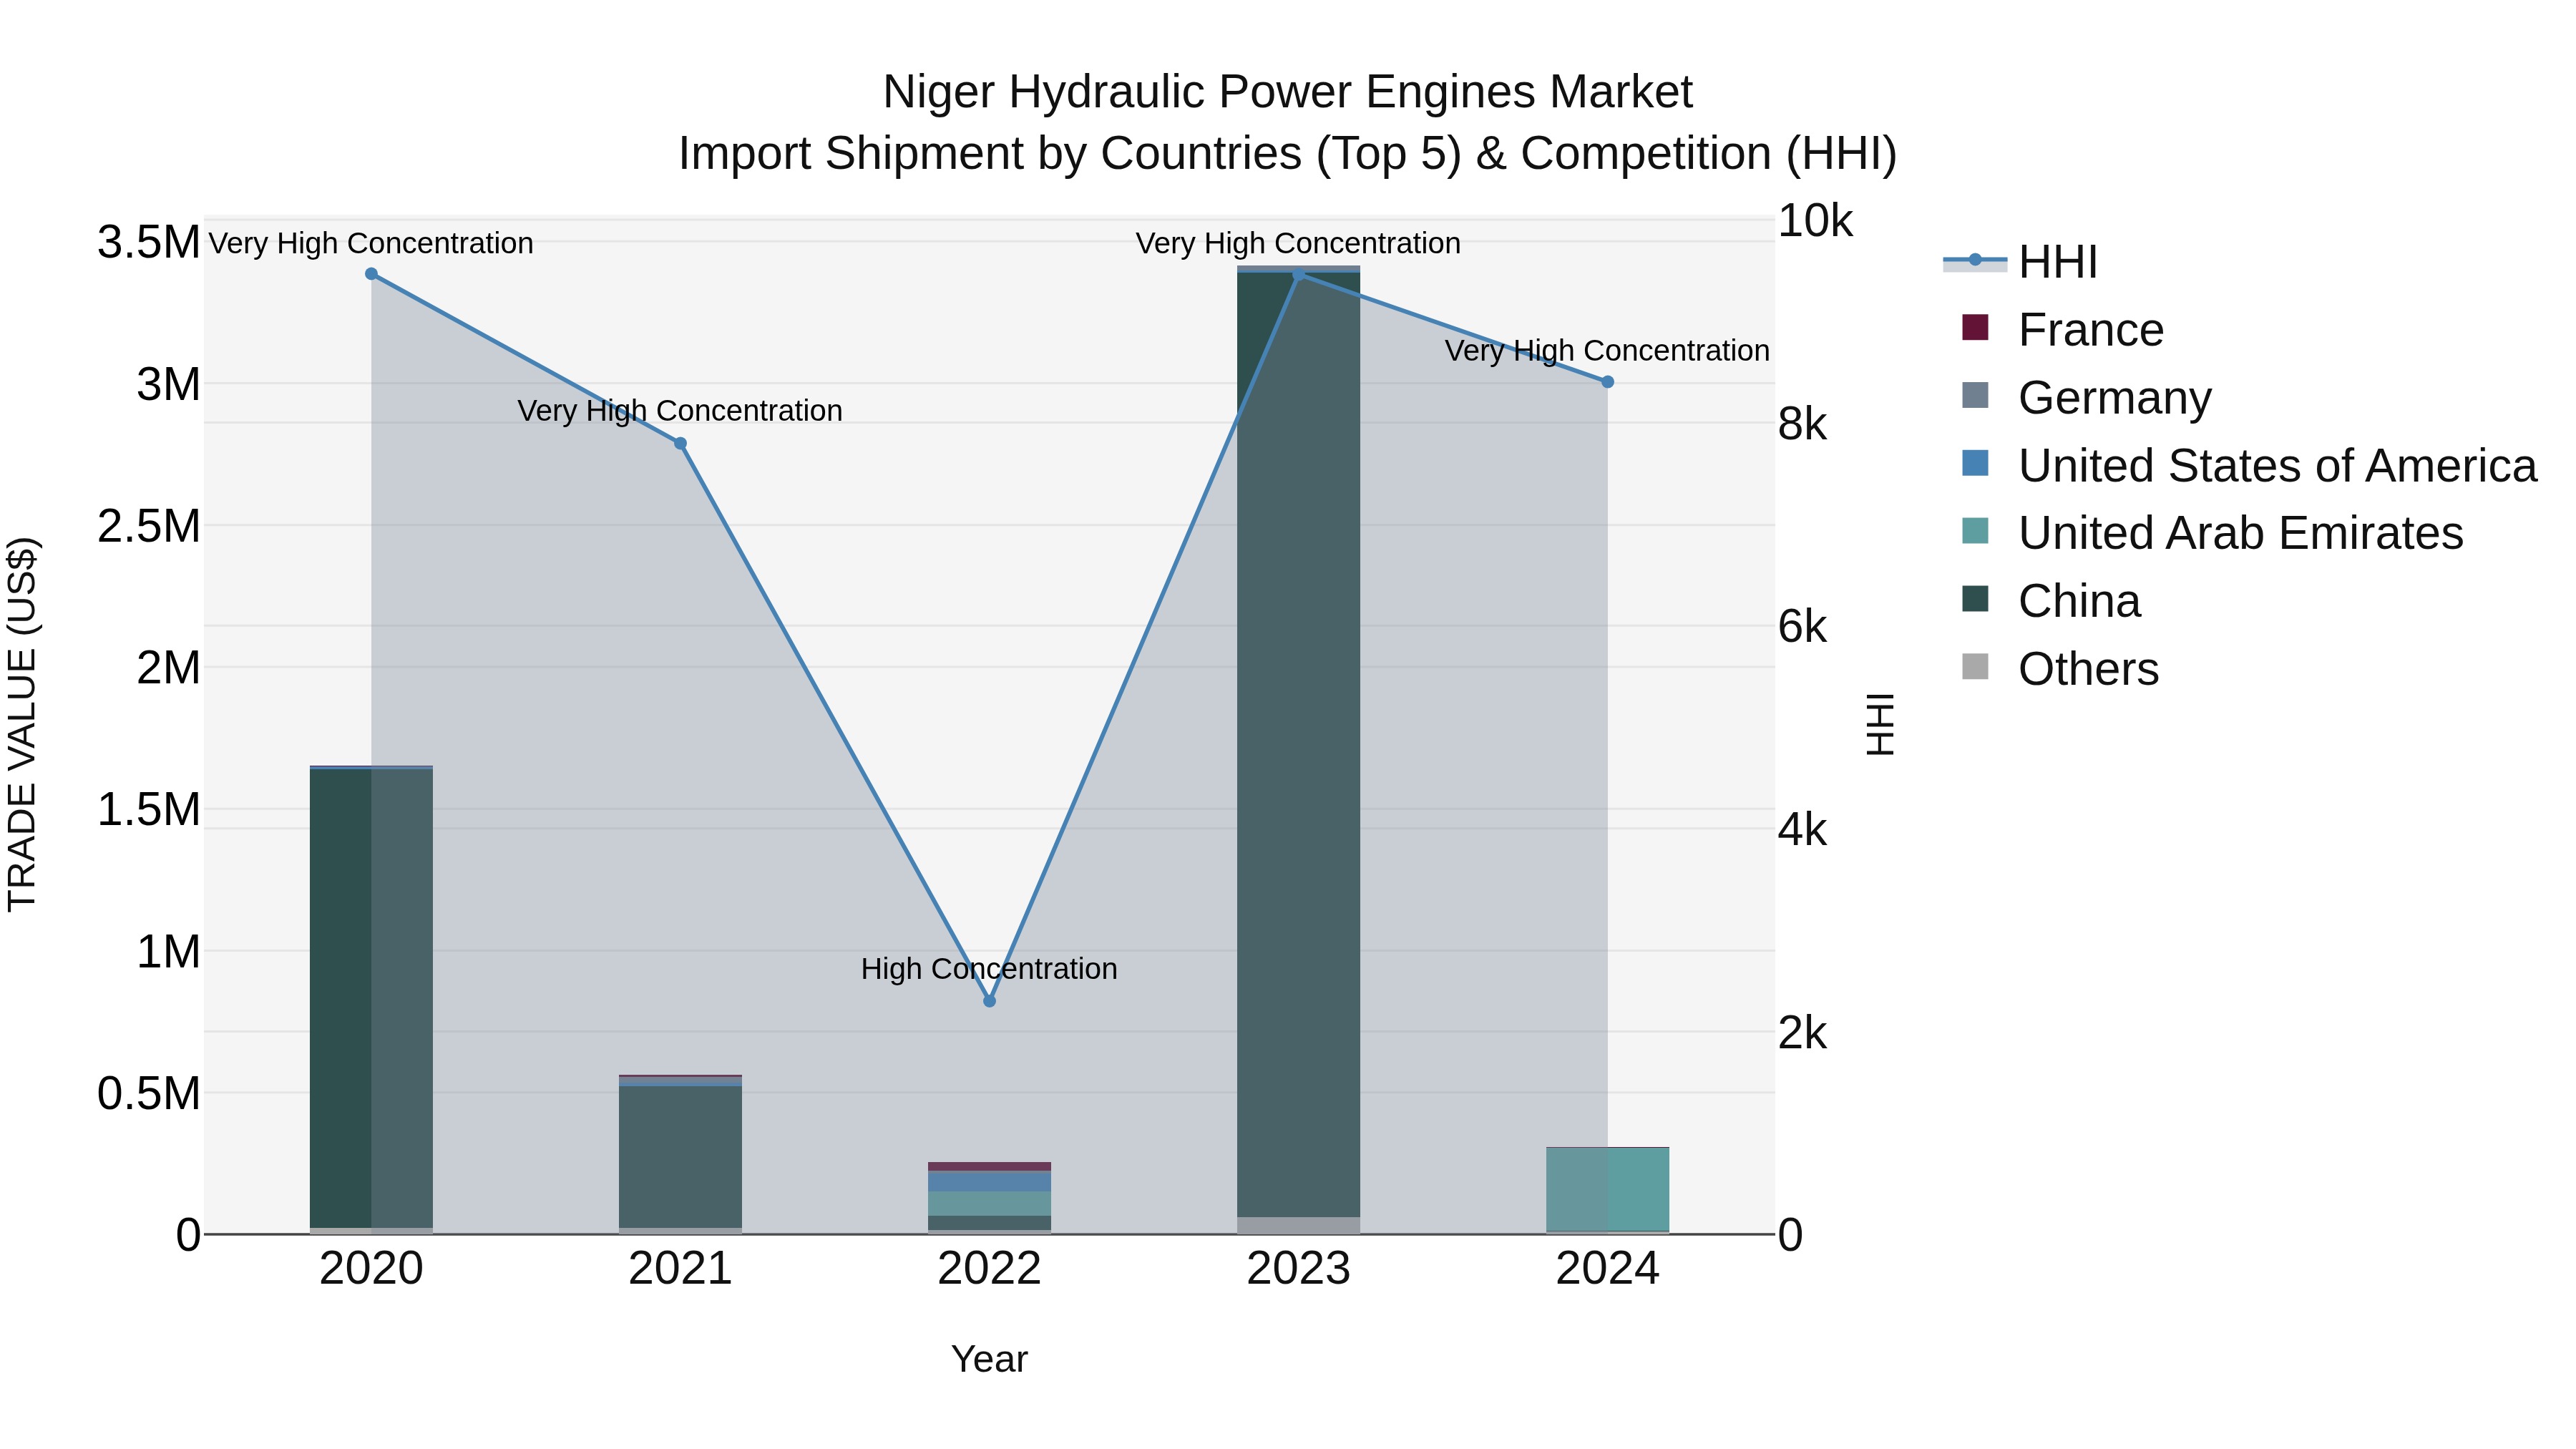This screenshot has height=1449, width=2576.
Task: Click 'Very High Concentration' label above 2020
Action: (x=371, y=243)
